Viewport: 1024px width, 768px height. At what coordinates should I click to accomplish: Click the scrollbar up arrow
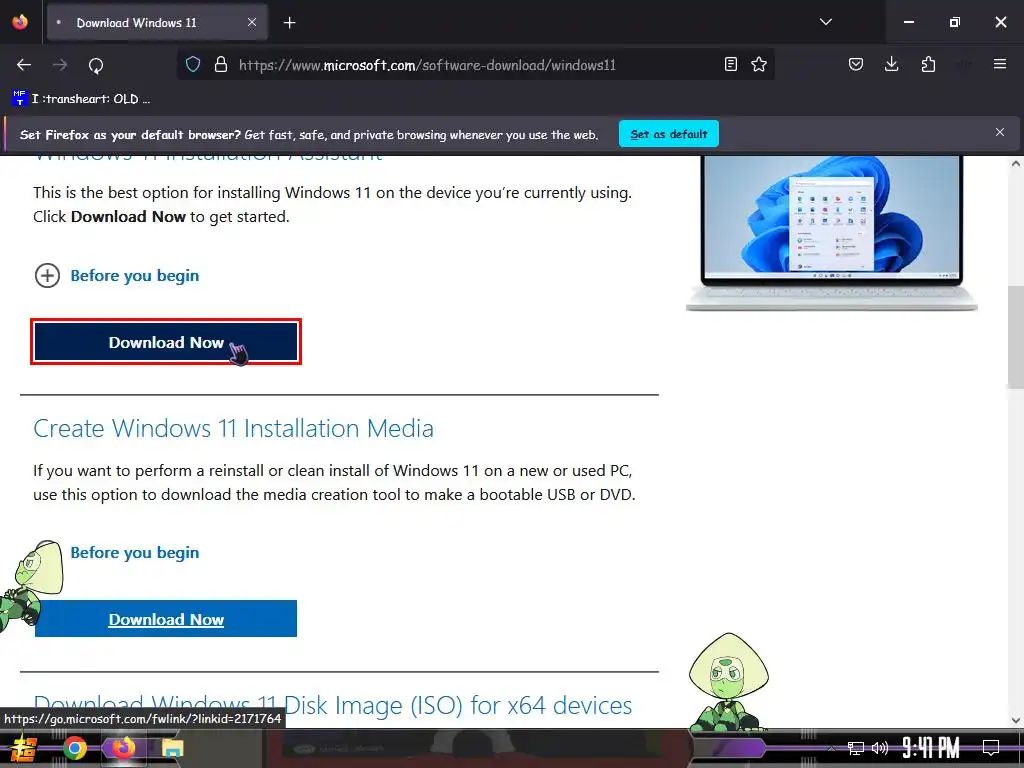[x=1016, y=163]
